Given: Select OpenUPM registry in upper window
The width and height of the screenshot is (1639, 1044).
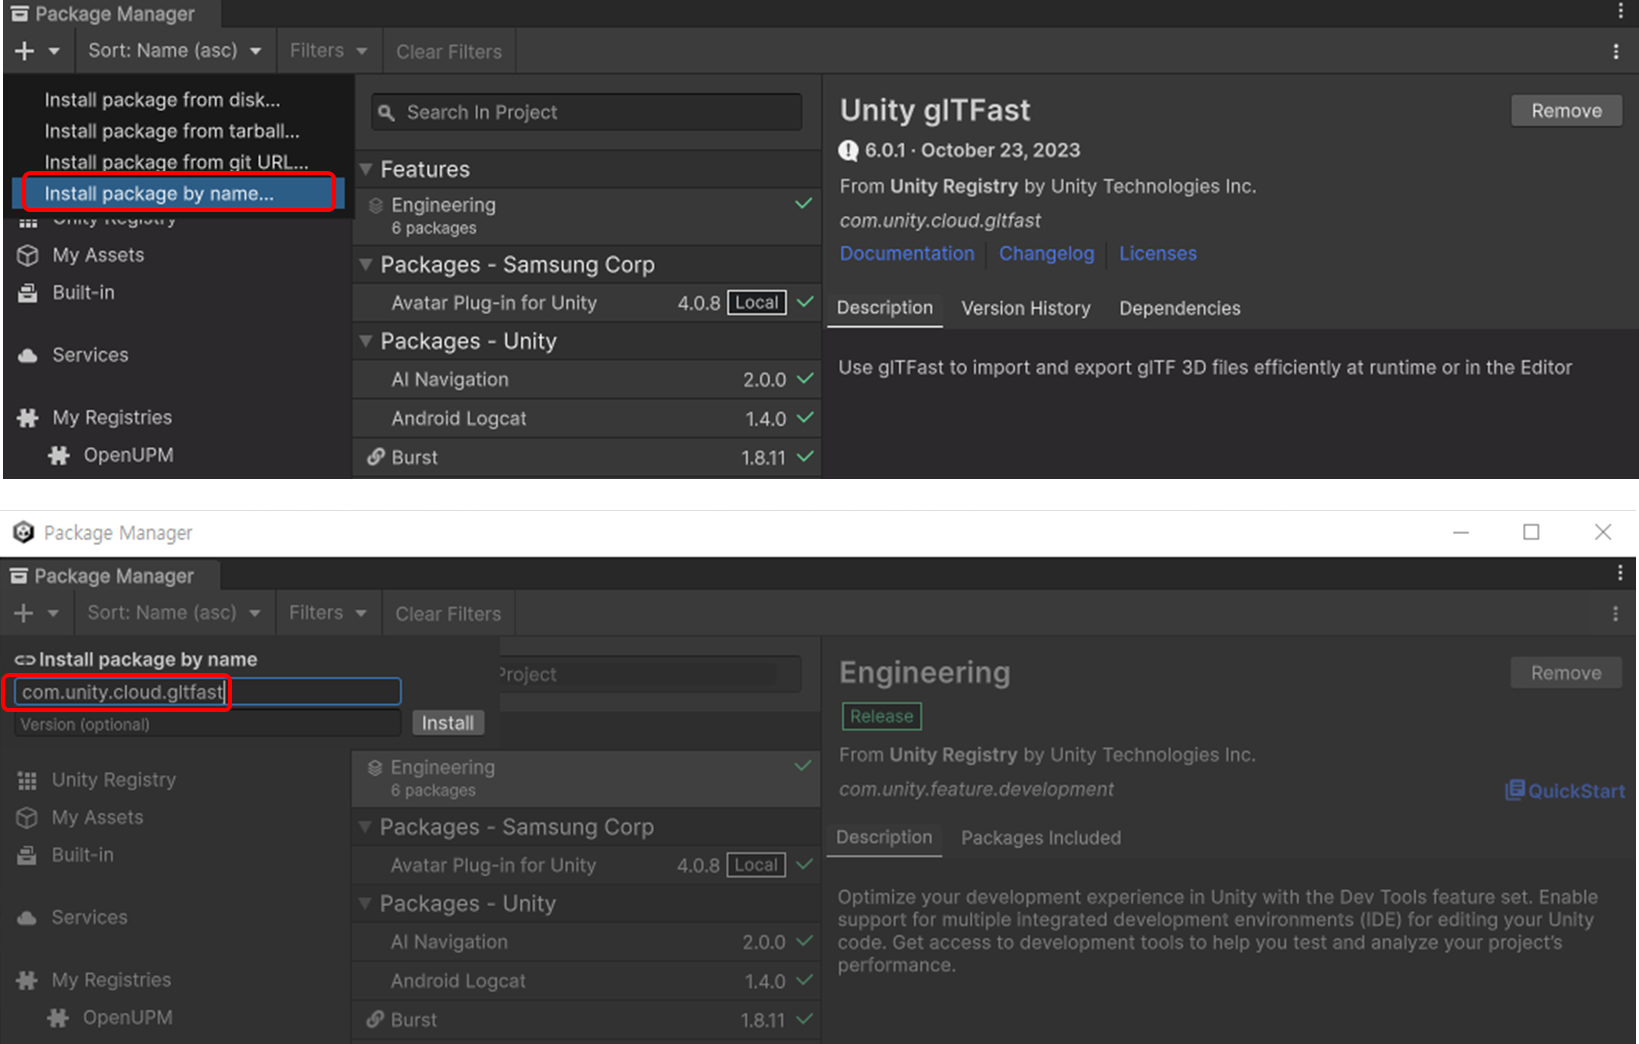Looking at the screenshot, I should click(x=128, y=455).
